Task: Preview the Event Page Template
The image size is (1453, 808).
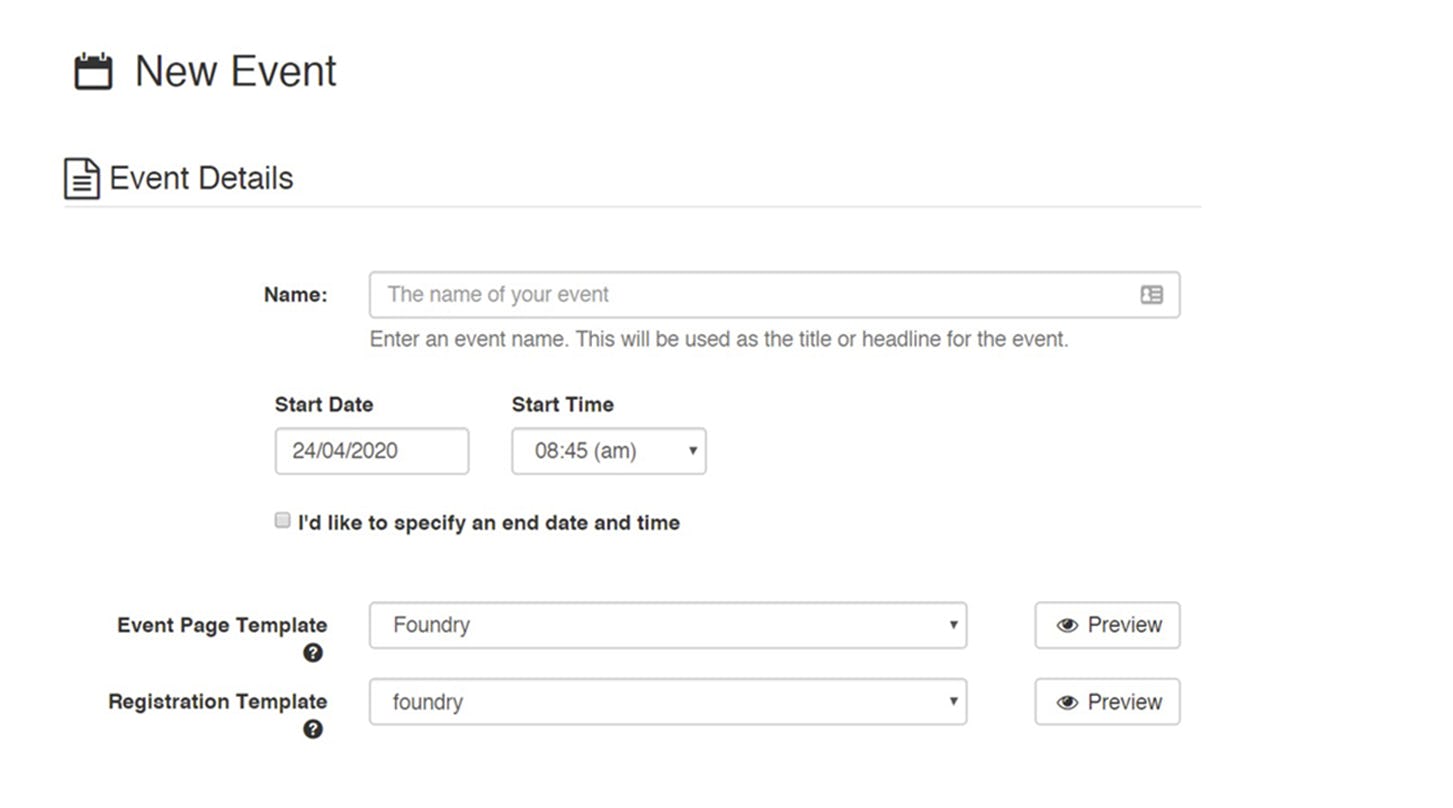Action: [x=1107, y=625]
